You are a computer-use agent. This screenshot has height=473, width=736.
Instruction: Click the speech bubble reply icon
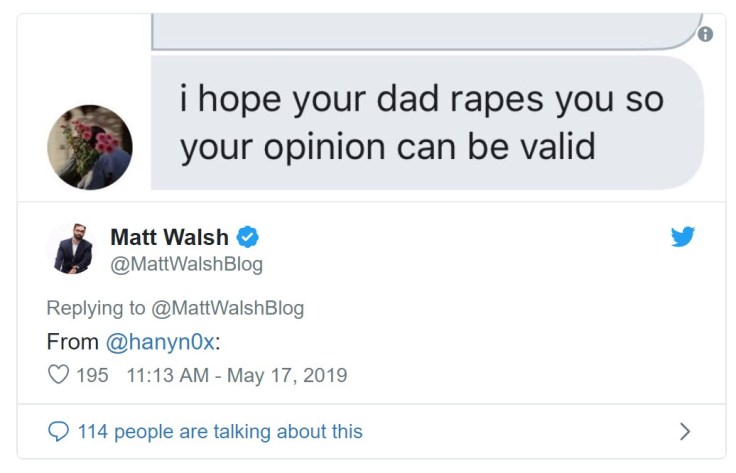click(x=60, y=431)
